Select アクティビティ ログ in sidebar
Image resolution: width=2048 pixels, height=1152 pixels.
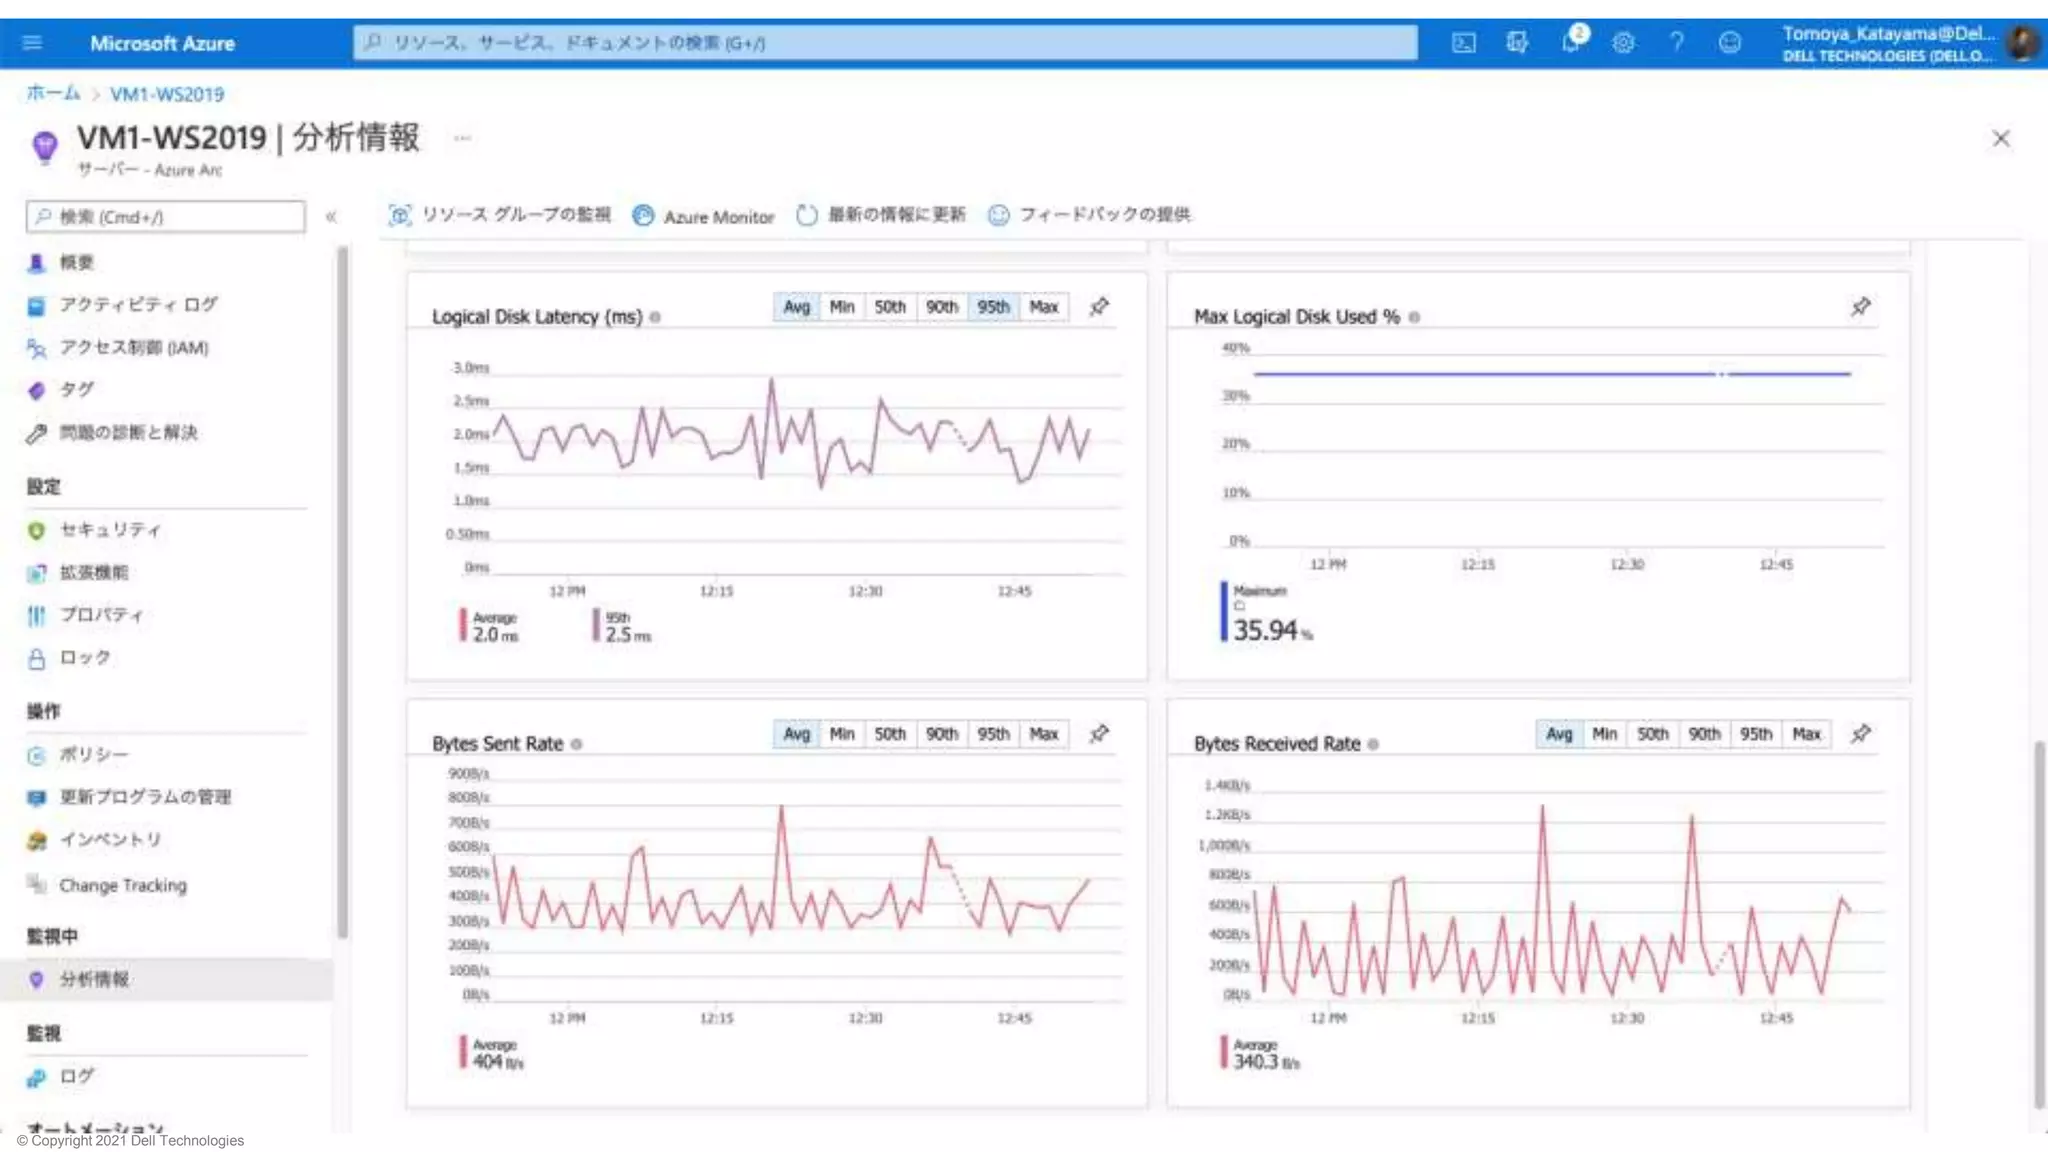pos(137,305)
